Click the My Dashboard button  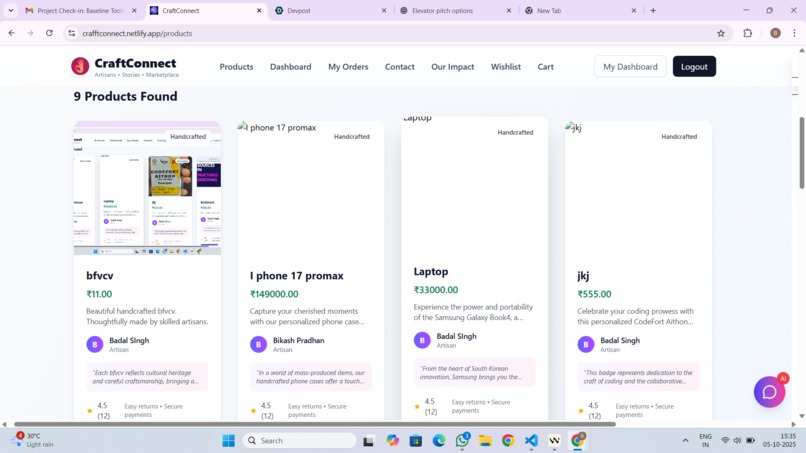click(630, 66)
